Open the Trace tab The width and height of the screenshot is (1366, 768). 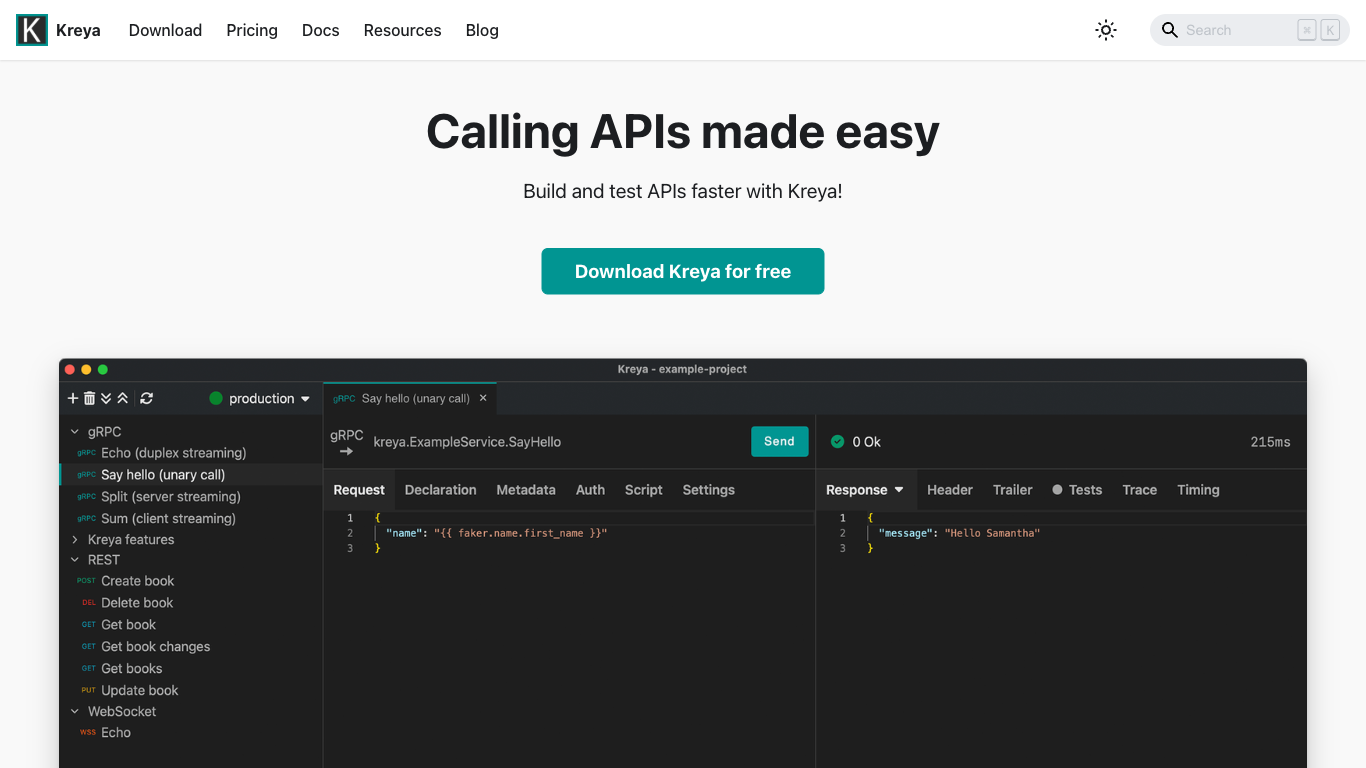(1140, 490)
